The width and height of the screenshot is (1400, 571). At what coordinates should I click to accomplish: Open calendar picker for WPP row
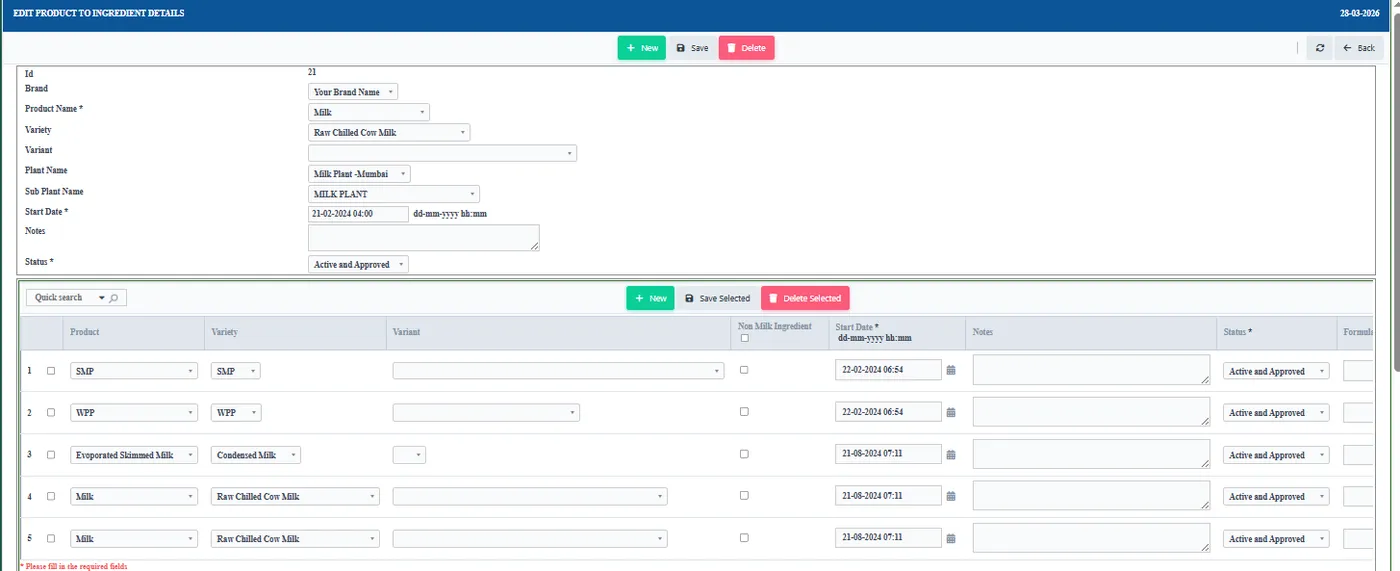[951, 412]
